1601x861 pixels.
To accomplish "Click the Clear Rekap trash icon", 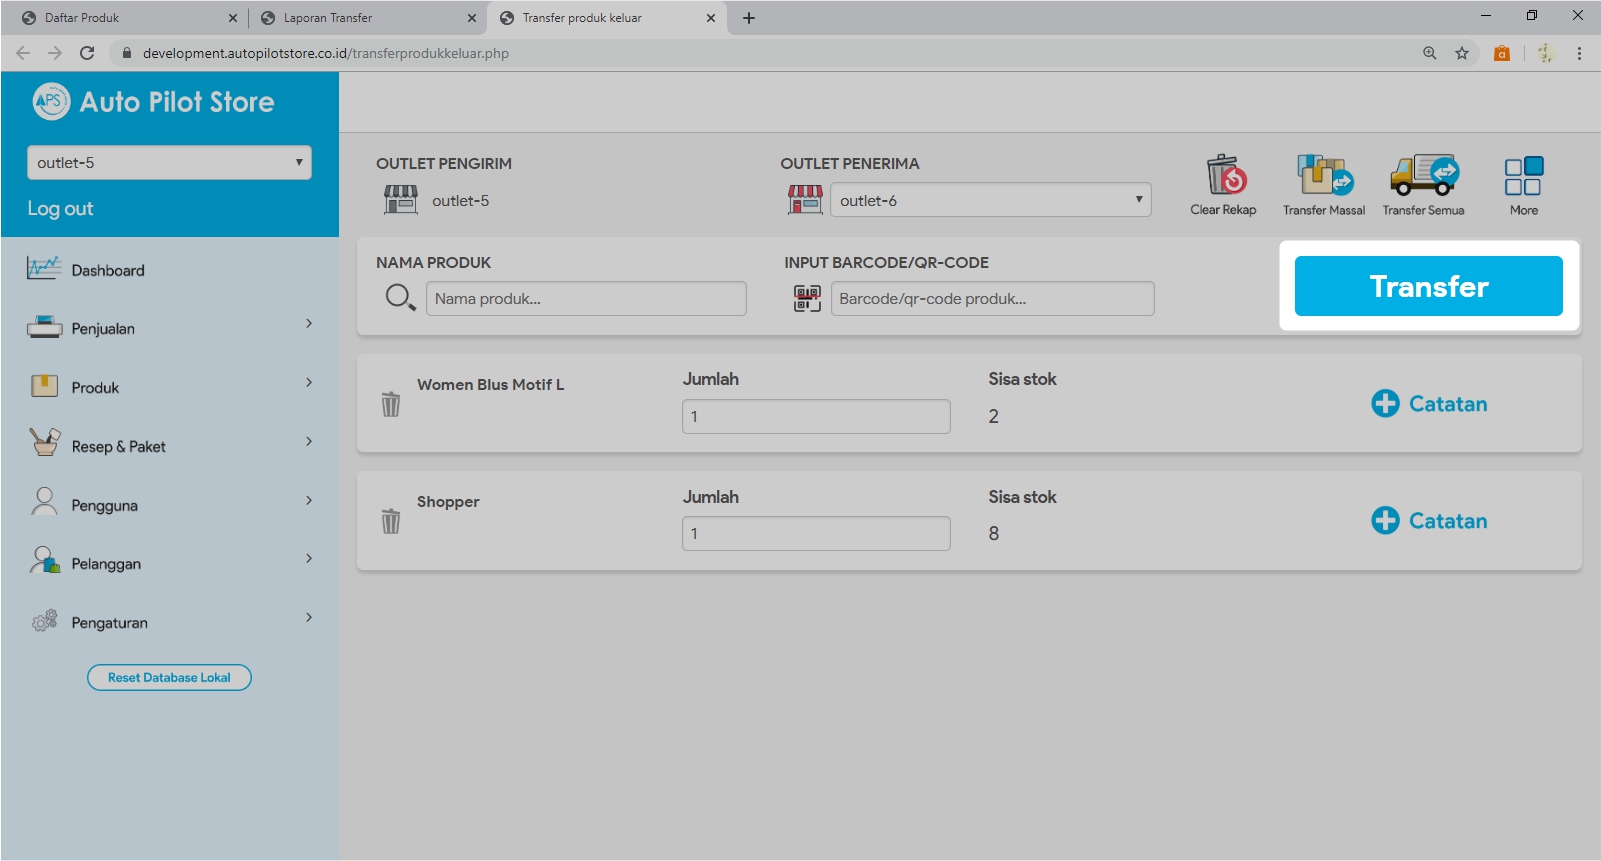I will [1224, 176].
